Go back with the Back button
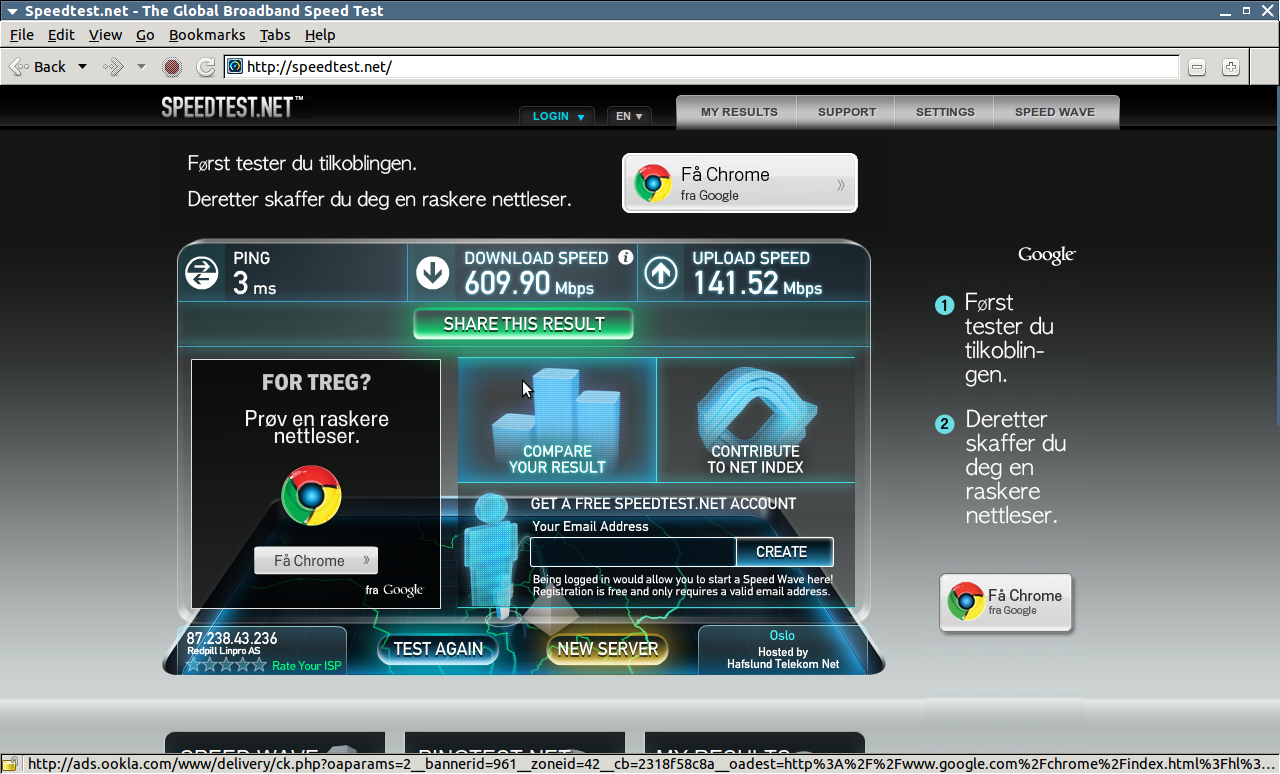 point(39,67)
